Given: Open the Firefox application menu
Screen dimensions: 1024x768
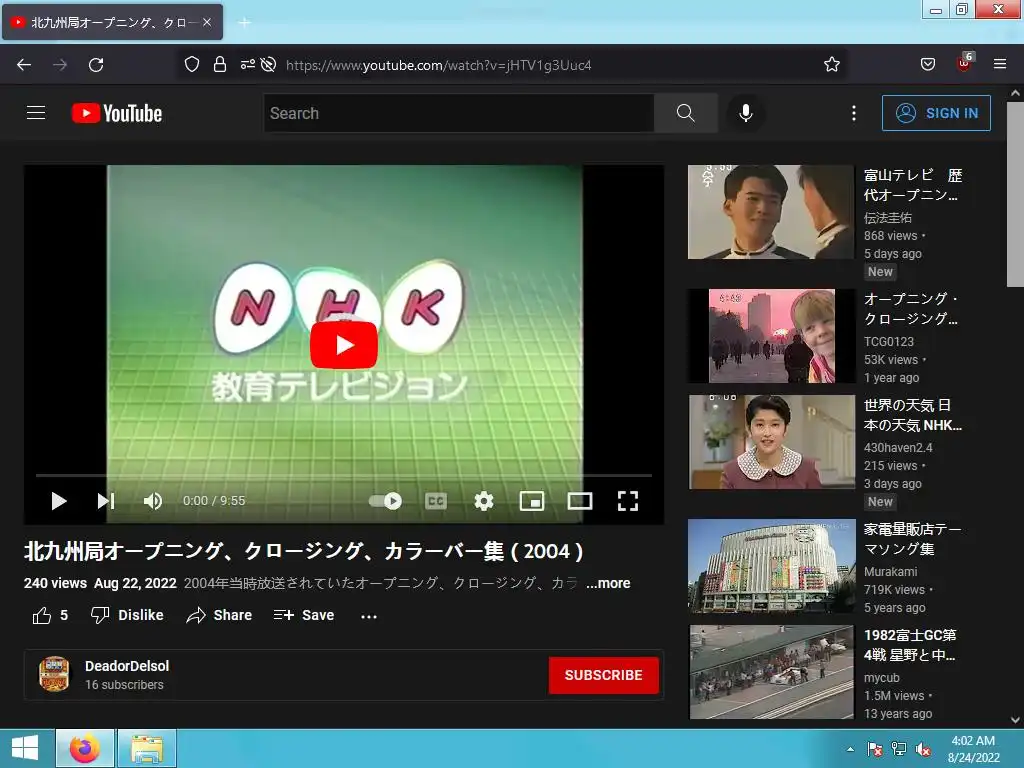Looking at the screenshot, I should click(x=1000, y=64).
